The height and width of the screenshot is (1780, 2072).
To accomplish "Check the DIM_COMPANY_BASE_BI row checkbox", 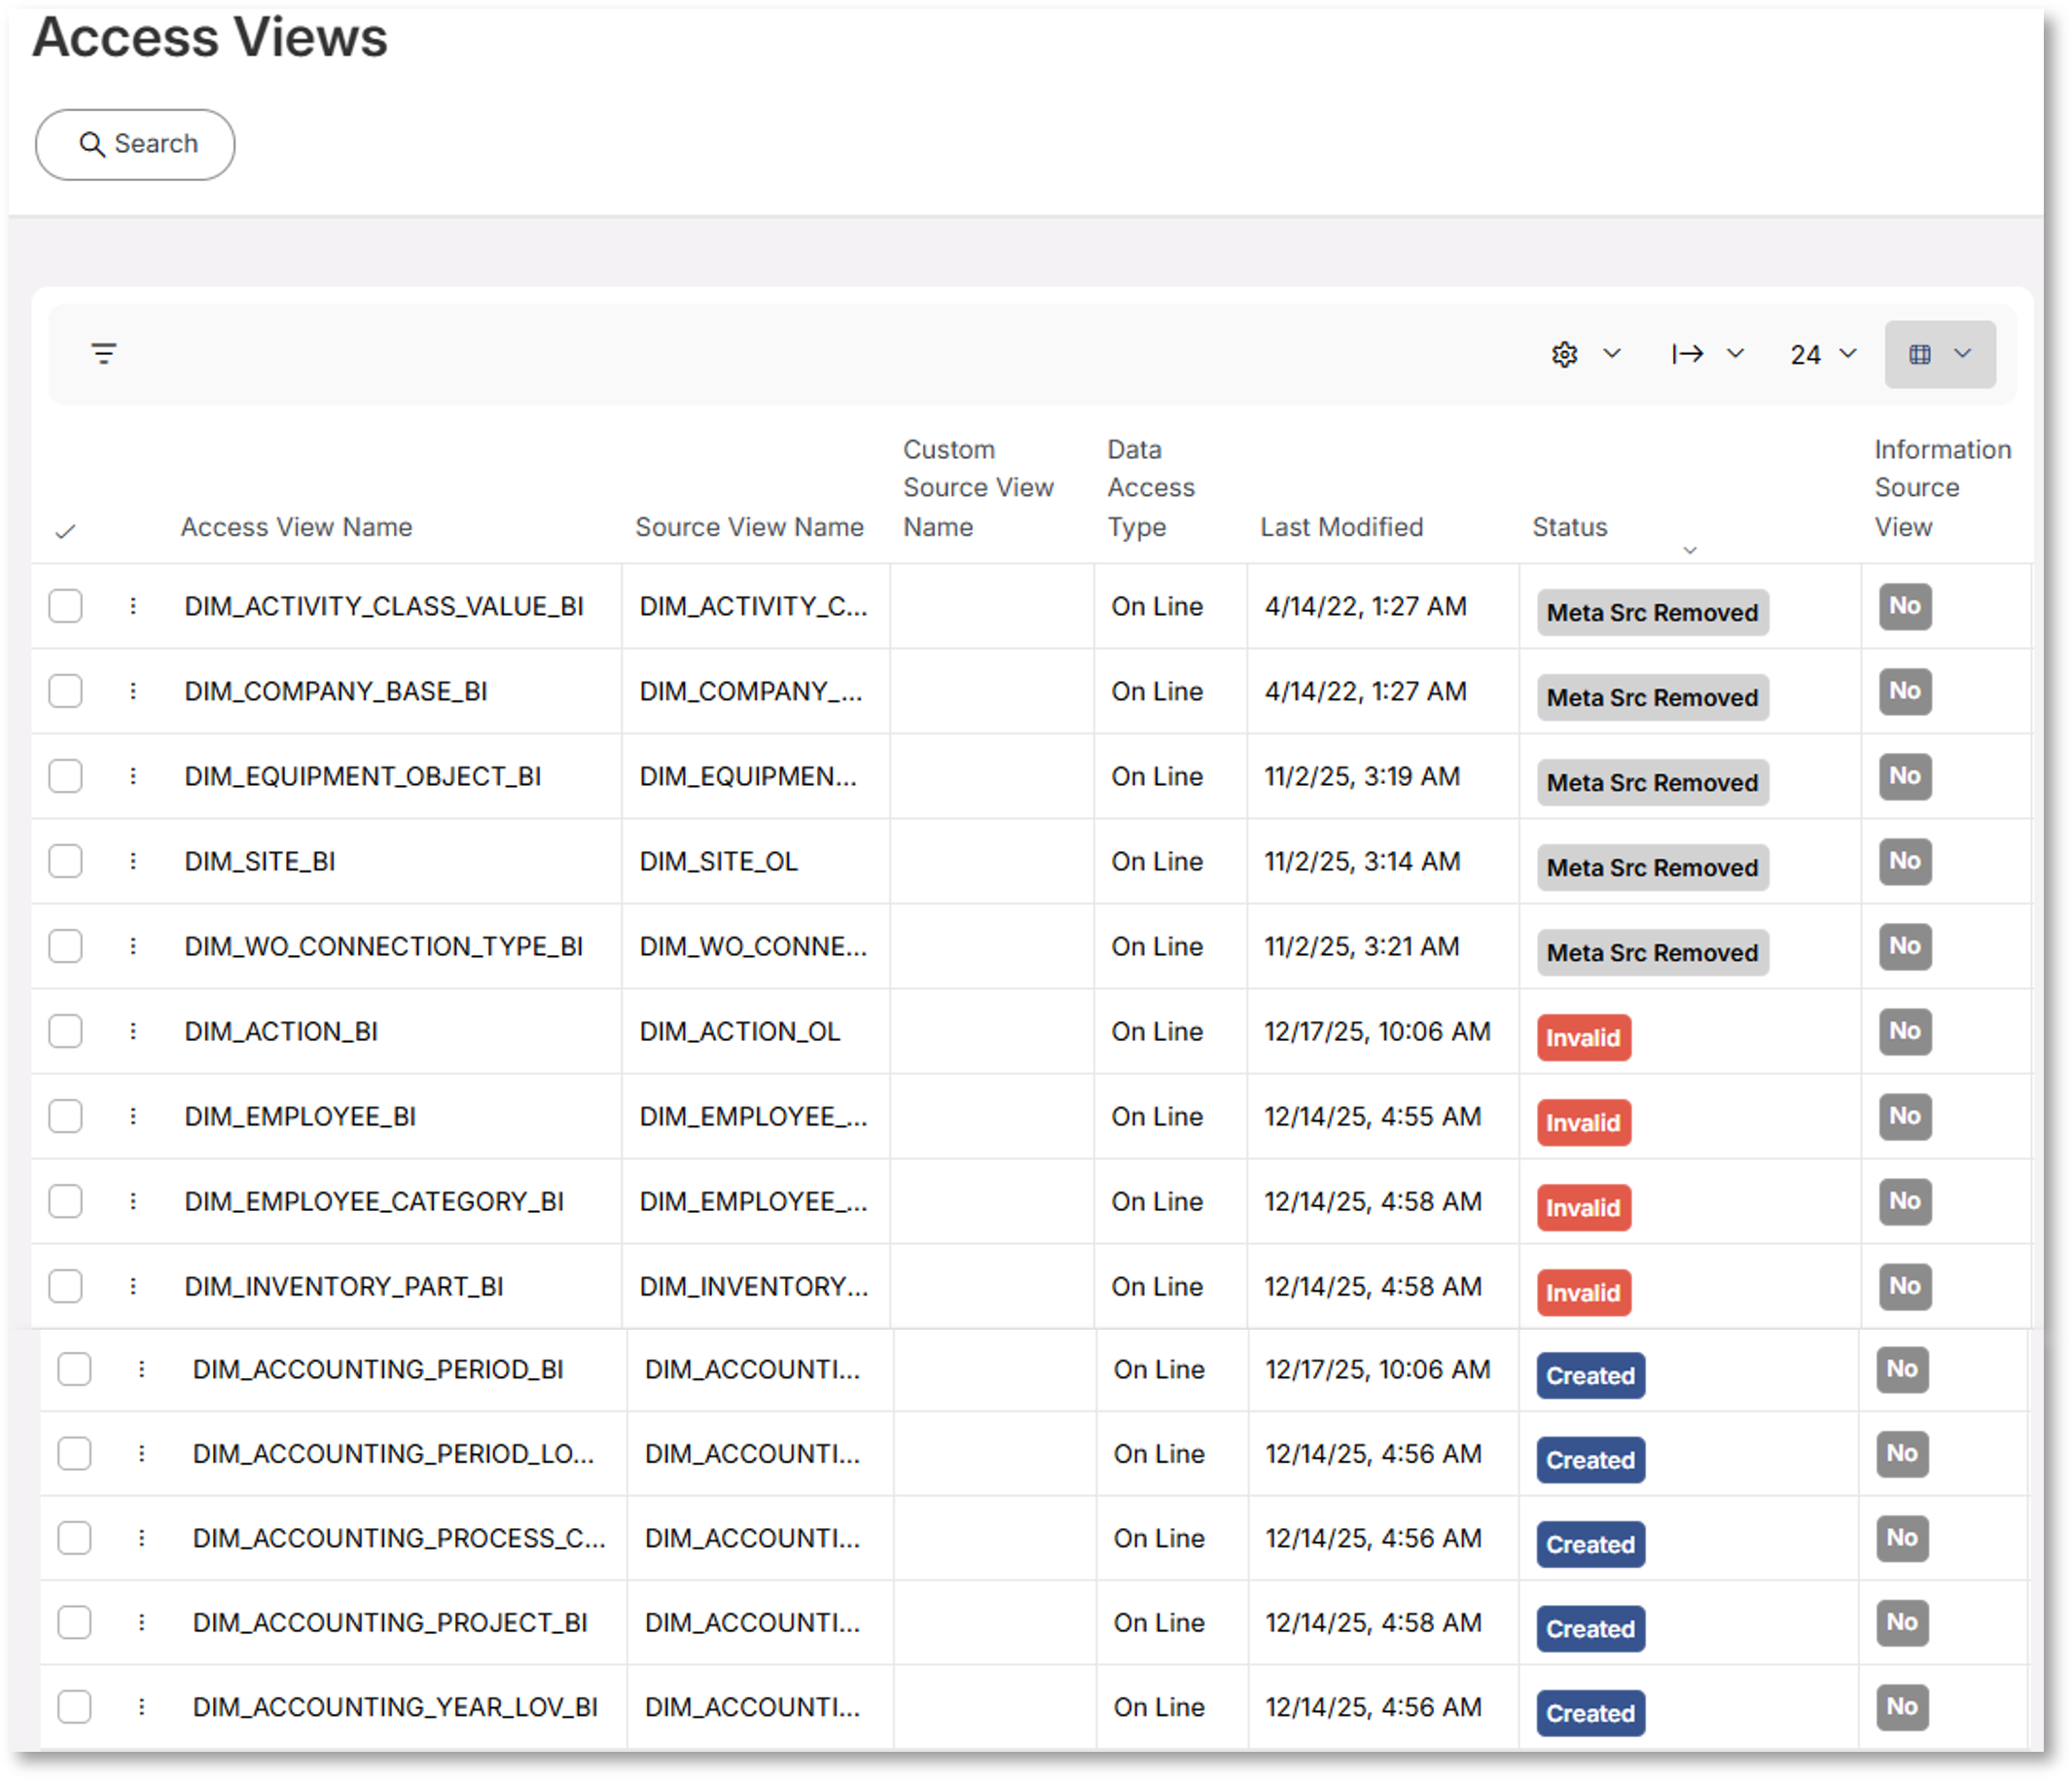I will point(65,691).
